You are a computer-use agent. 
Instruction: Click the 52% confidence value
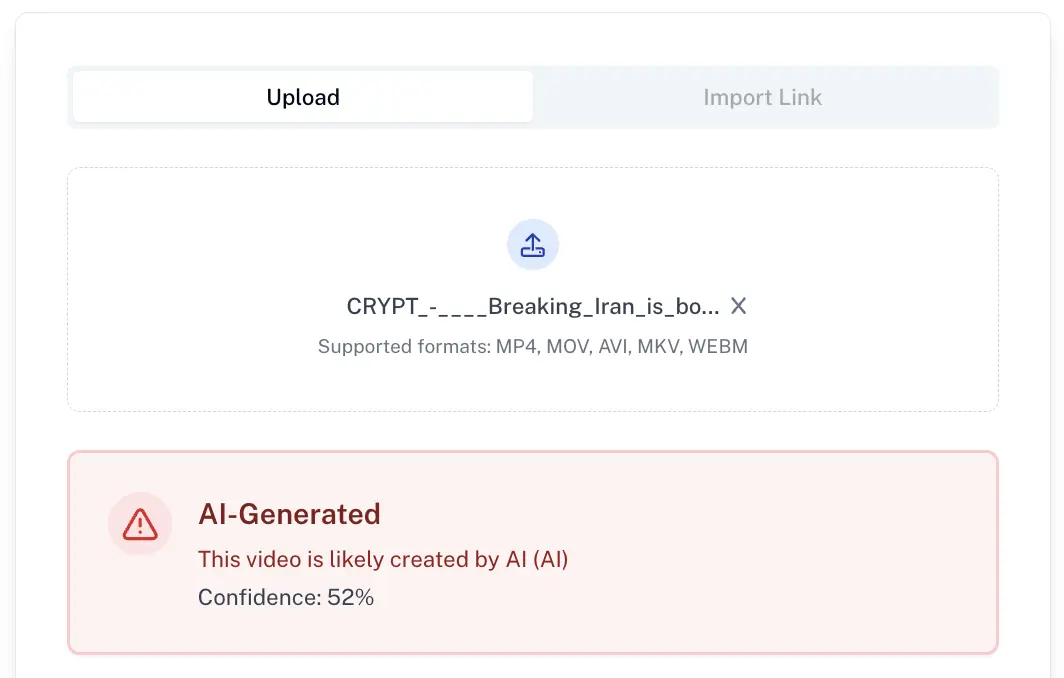[x=351, y=598]
